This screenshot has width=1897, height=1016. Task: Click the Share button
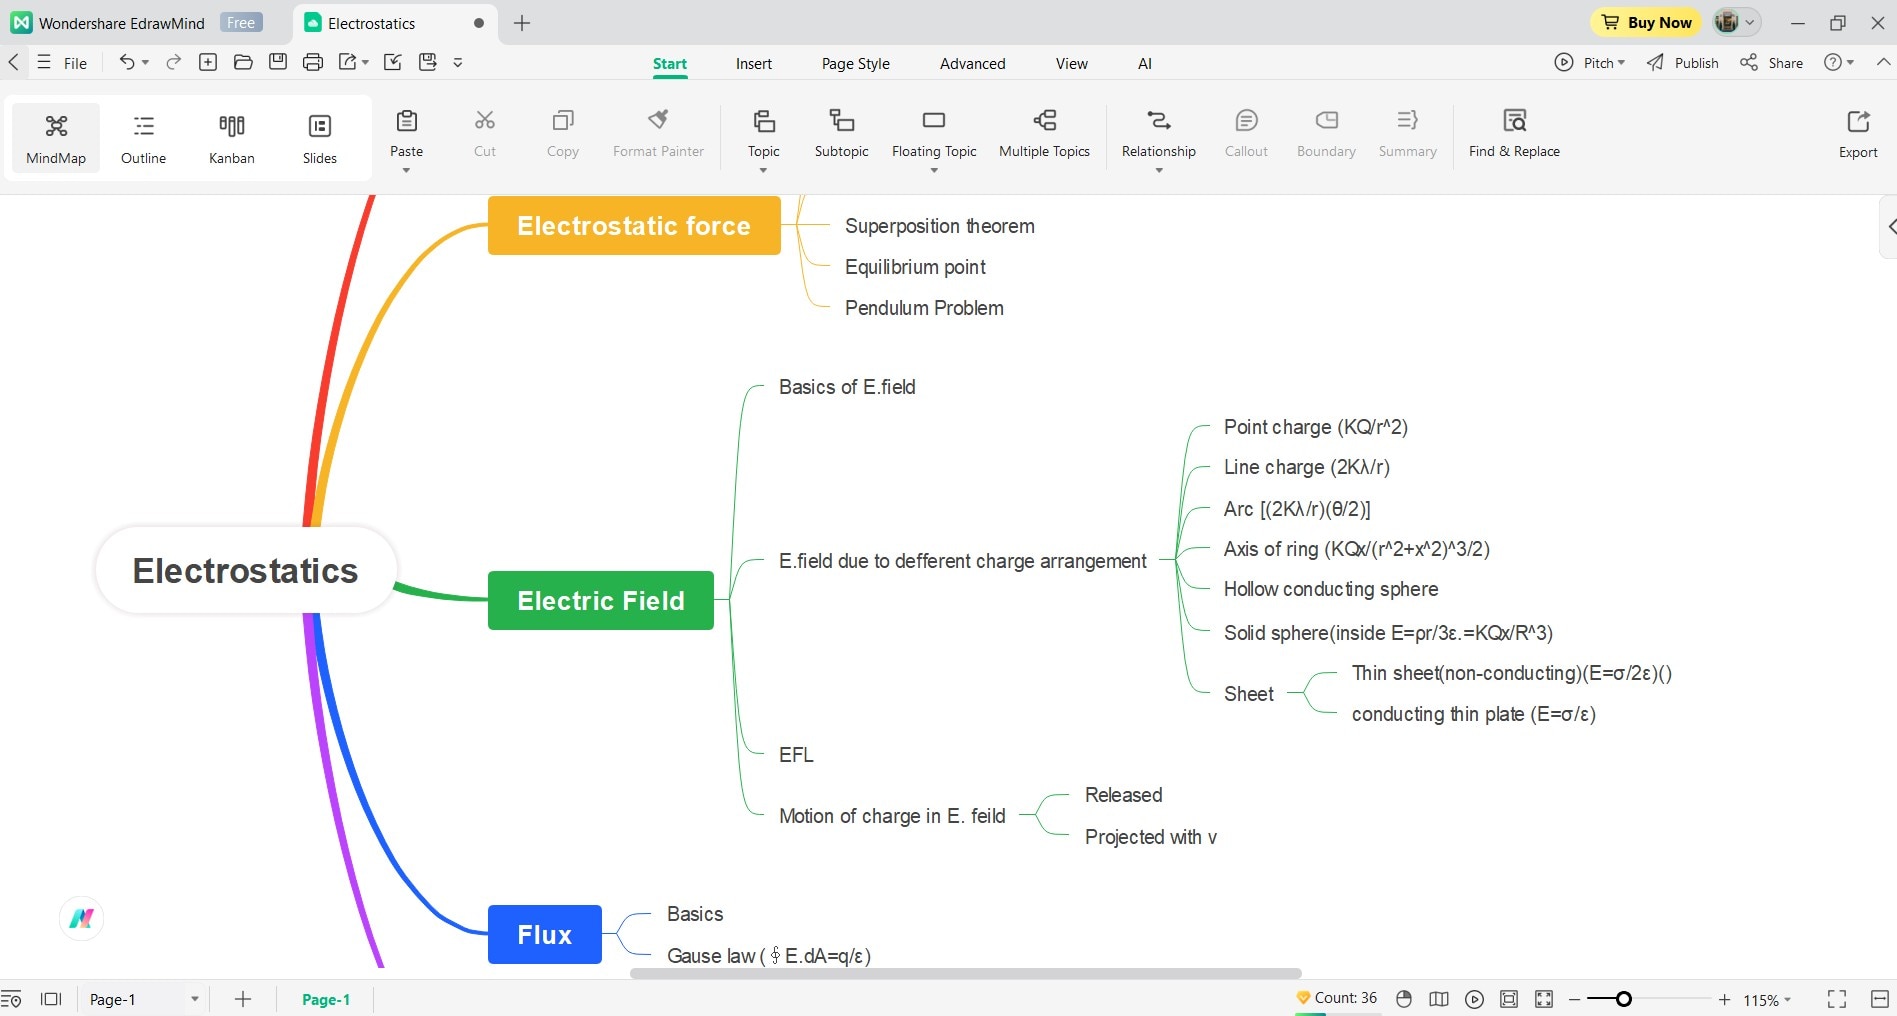1771,63
